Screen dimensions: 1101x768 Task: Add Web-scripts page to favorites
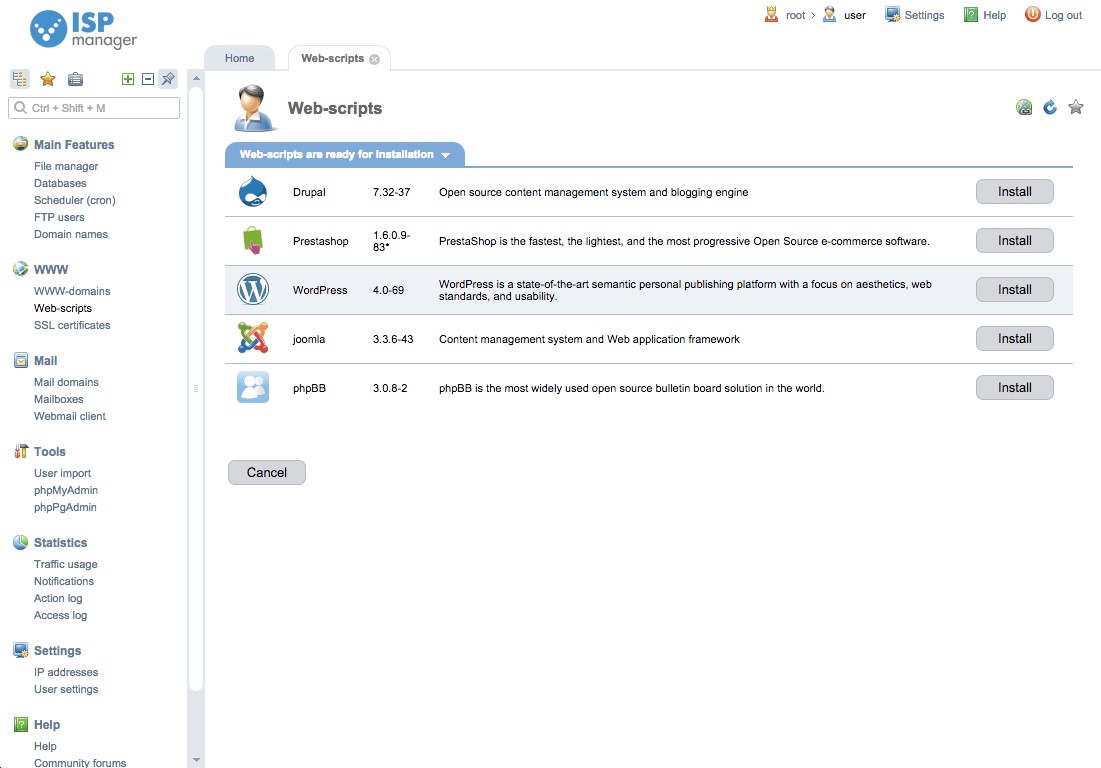coord(1075,106)
